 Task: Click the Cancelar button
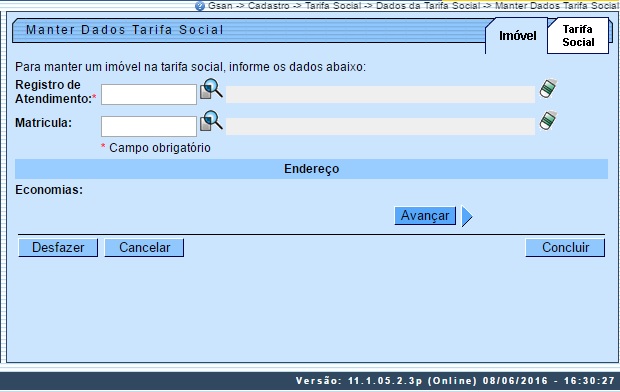(x=144, y=248)
